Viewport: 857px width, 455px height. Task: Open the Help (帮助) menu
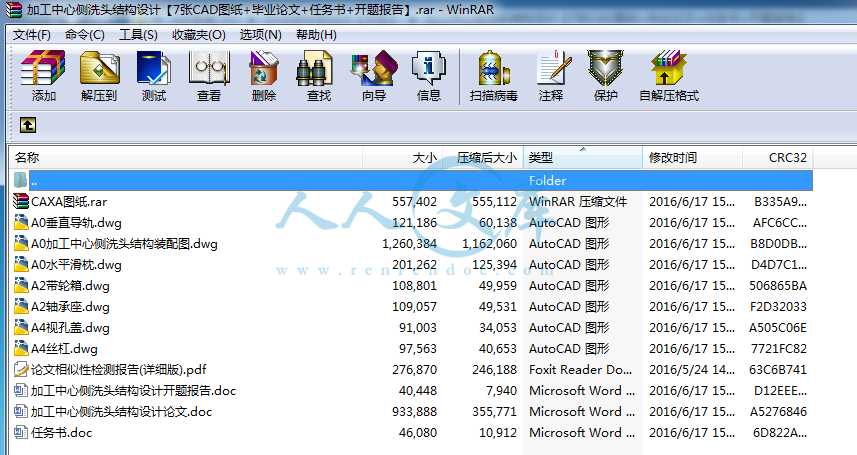point(316,35)
